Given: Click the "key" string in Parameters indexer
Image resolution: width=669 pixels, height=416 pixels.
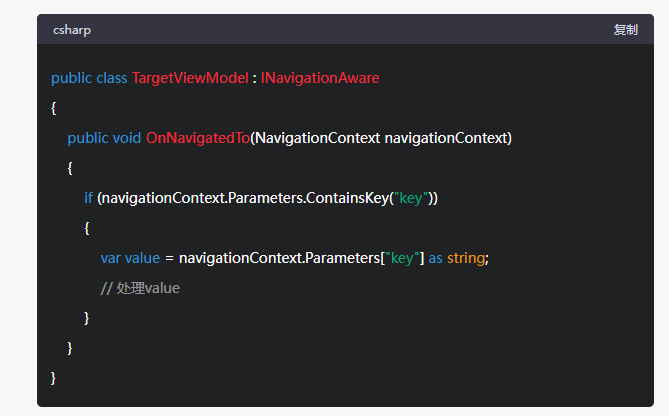Looking at the screenshot, I should click(x=402, y=258).
